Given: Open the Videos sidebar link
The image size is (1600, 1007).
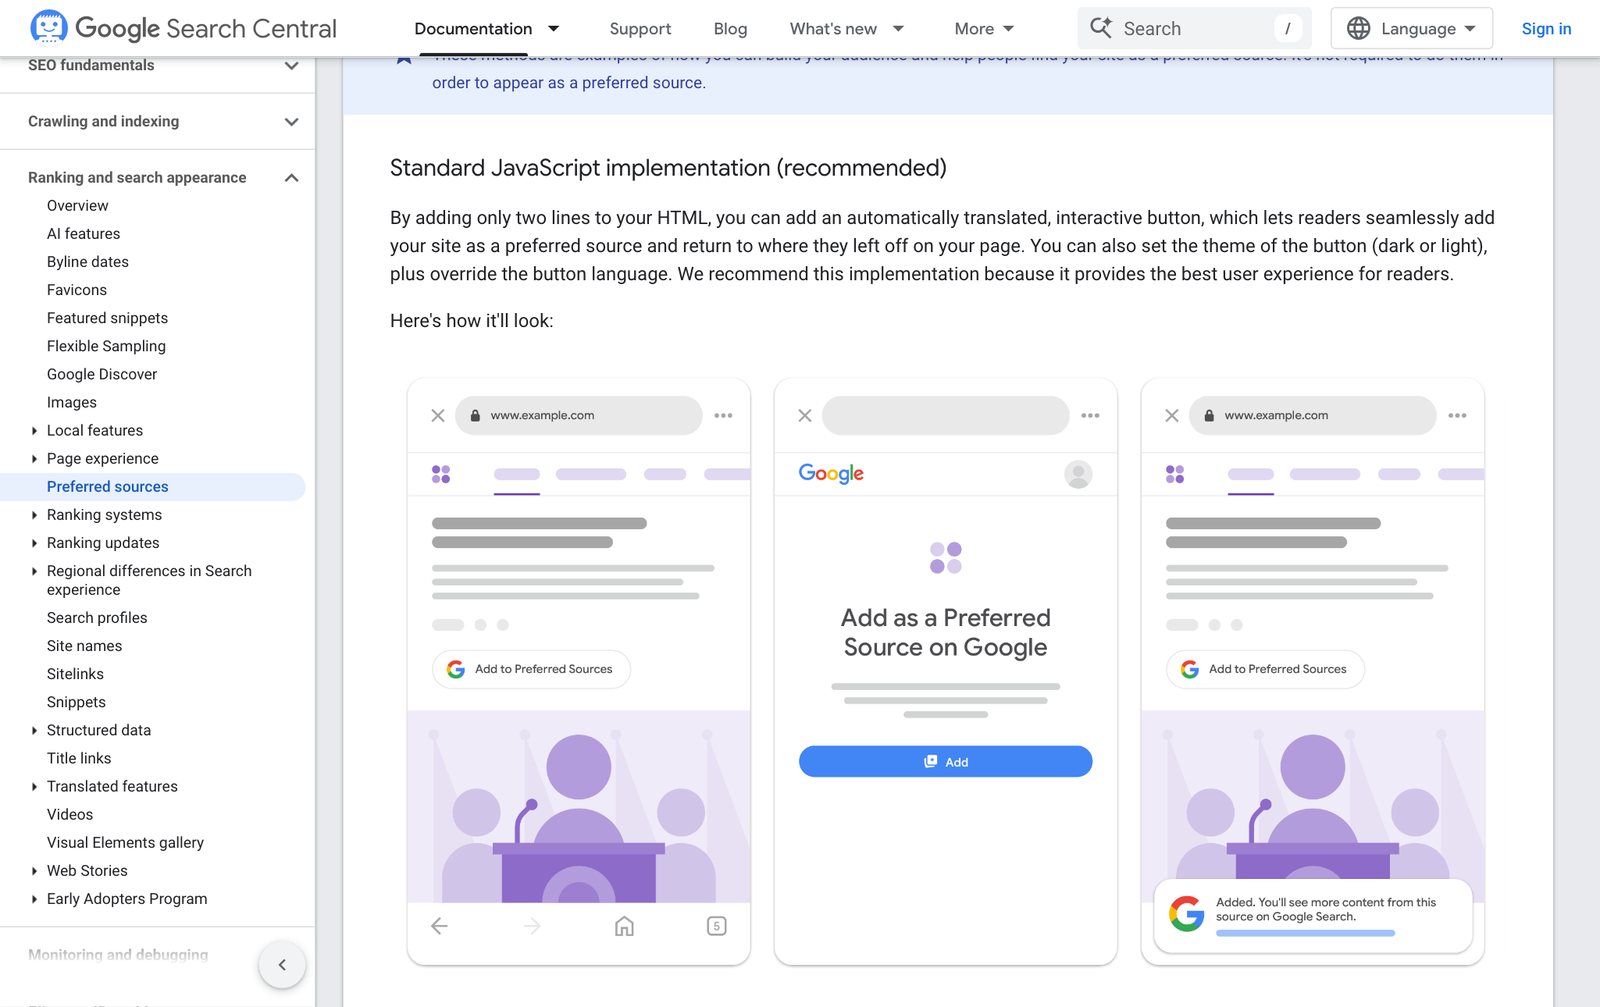Looking at the screenshot, I should click(x=70, y=815).
